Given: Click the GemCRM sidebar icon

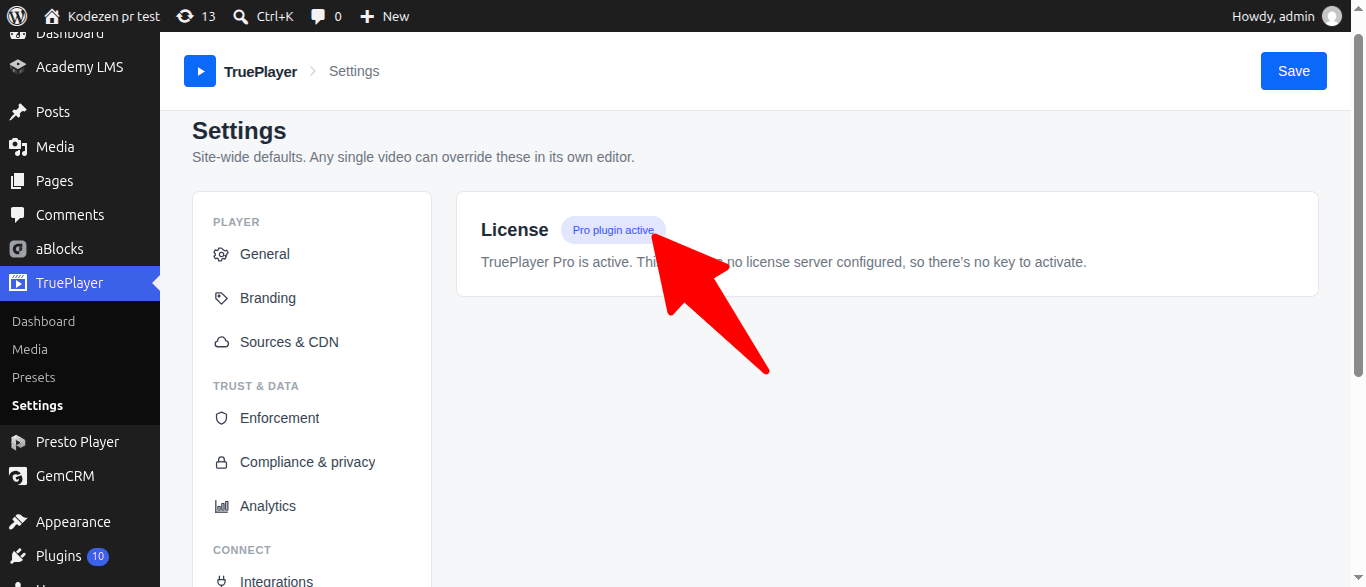Looking at the screenshot, I should [17, 476].
